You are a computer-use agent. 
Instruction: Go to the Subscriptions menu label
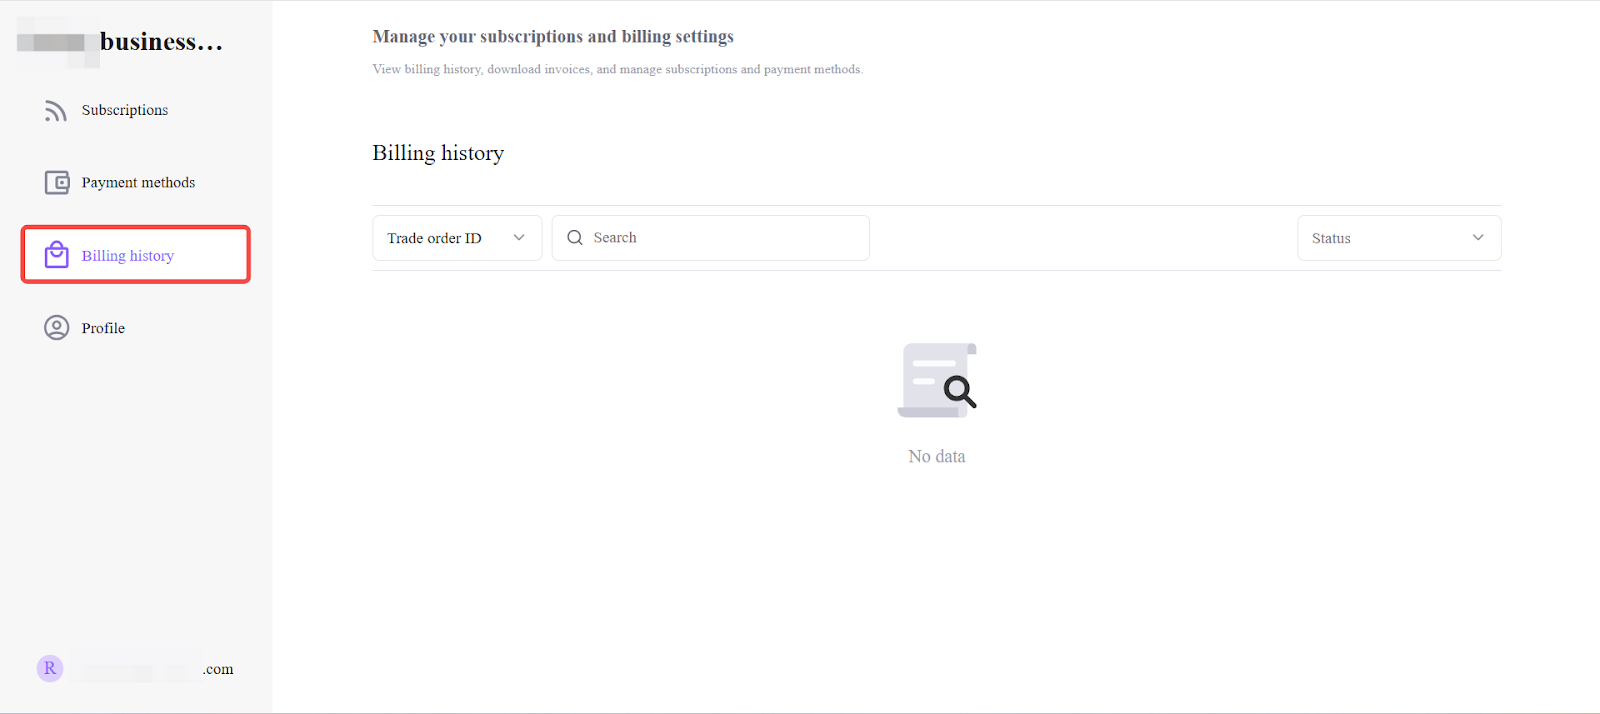pos(125,110)
